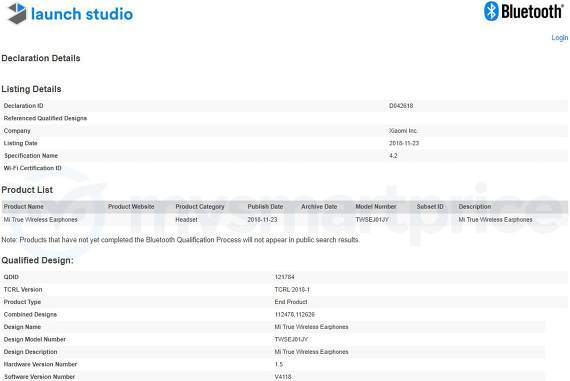Click the Product Type label
The height and width of the screenshot is (381, 570).
coord(22,302)
